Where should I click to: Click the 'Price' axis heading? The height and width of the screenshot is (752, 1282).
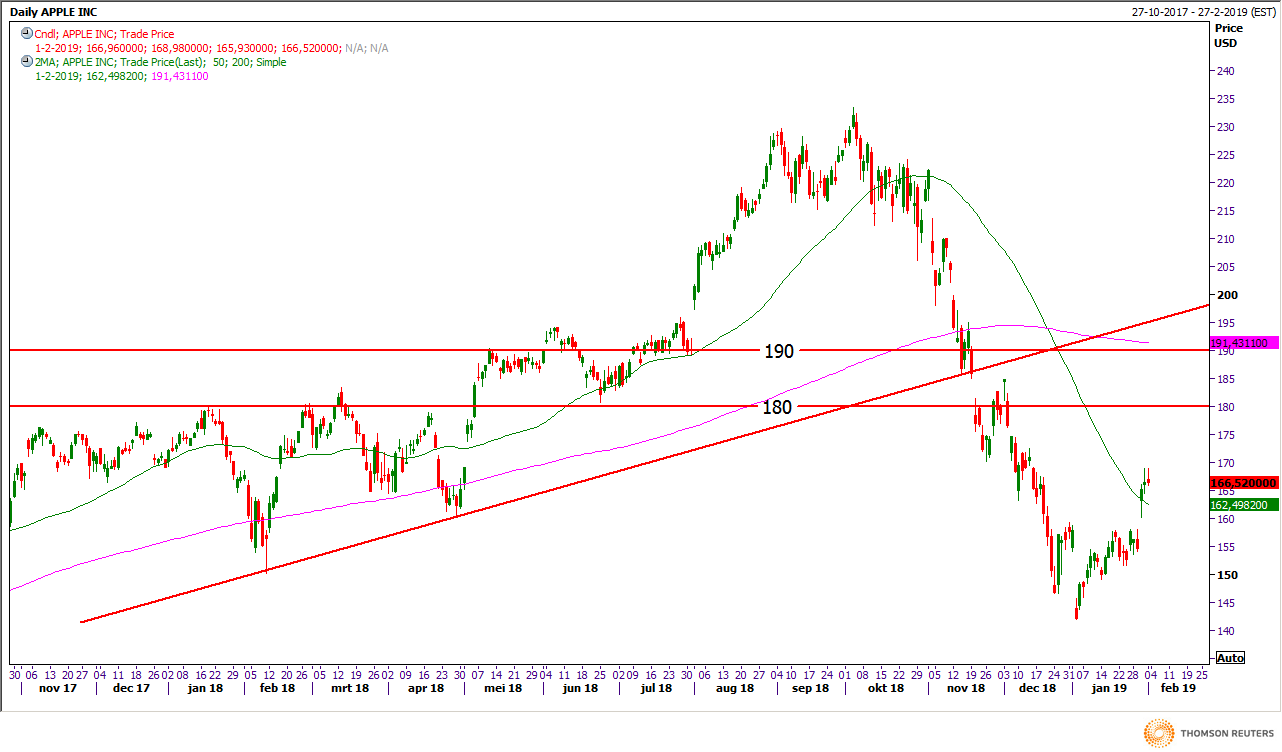click(x=1229, y=29)
